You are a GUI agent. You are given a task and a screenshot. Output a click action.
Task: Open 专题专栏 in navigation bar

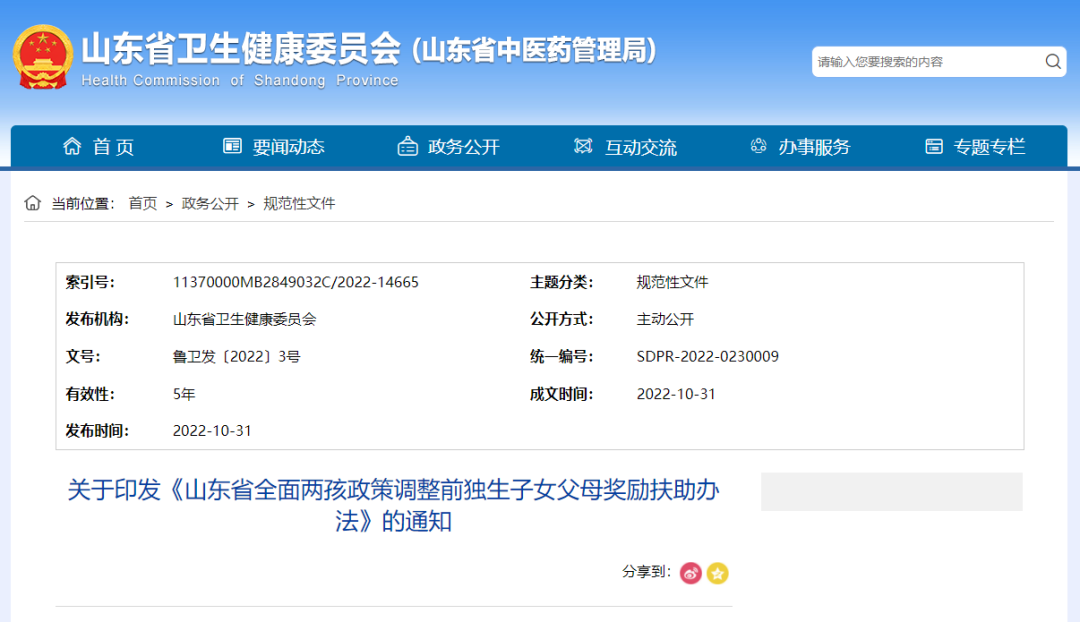pyautogui.click(x=989, y=147)
